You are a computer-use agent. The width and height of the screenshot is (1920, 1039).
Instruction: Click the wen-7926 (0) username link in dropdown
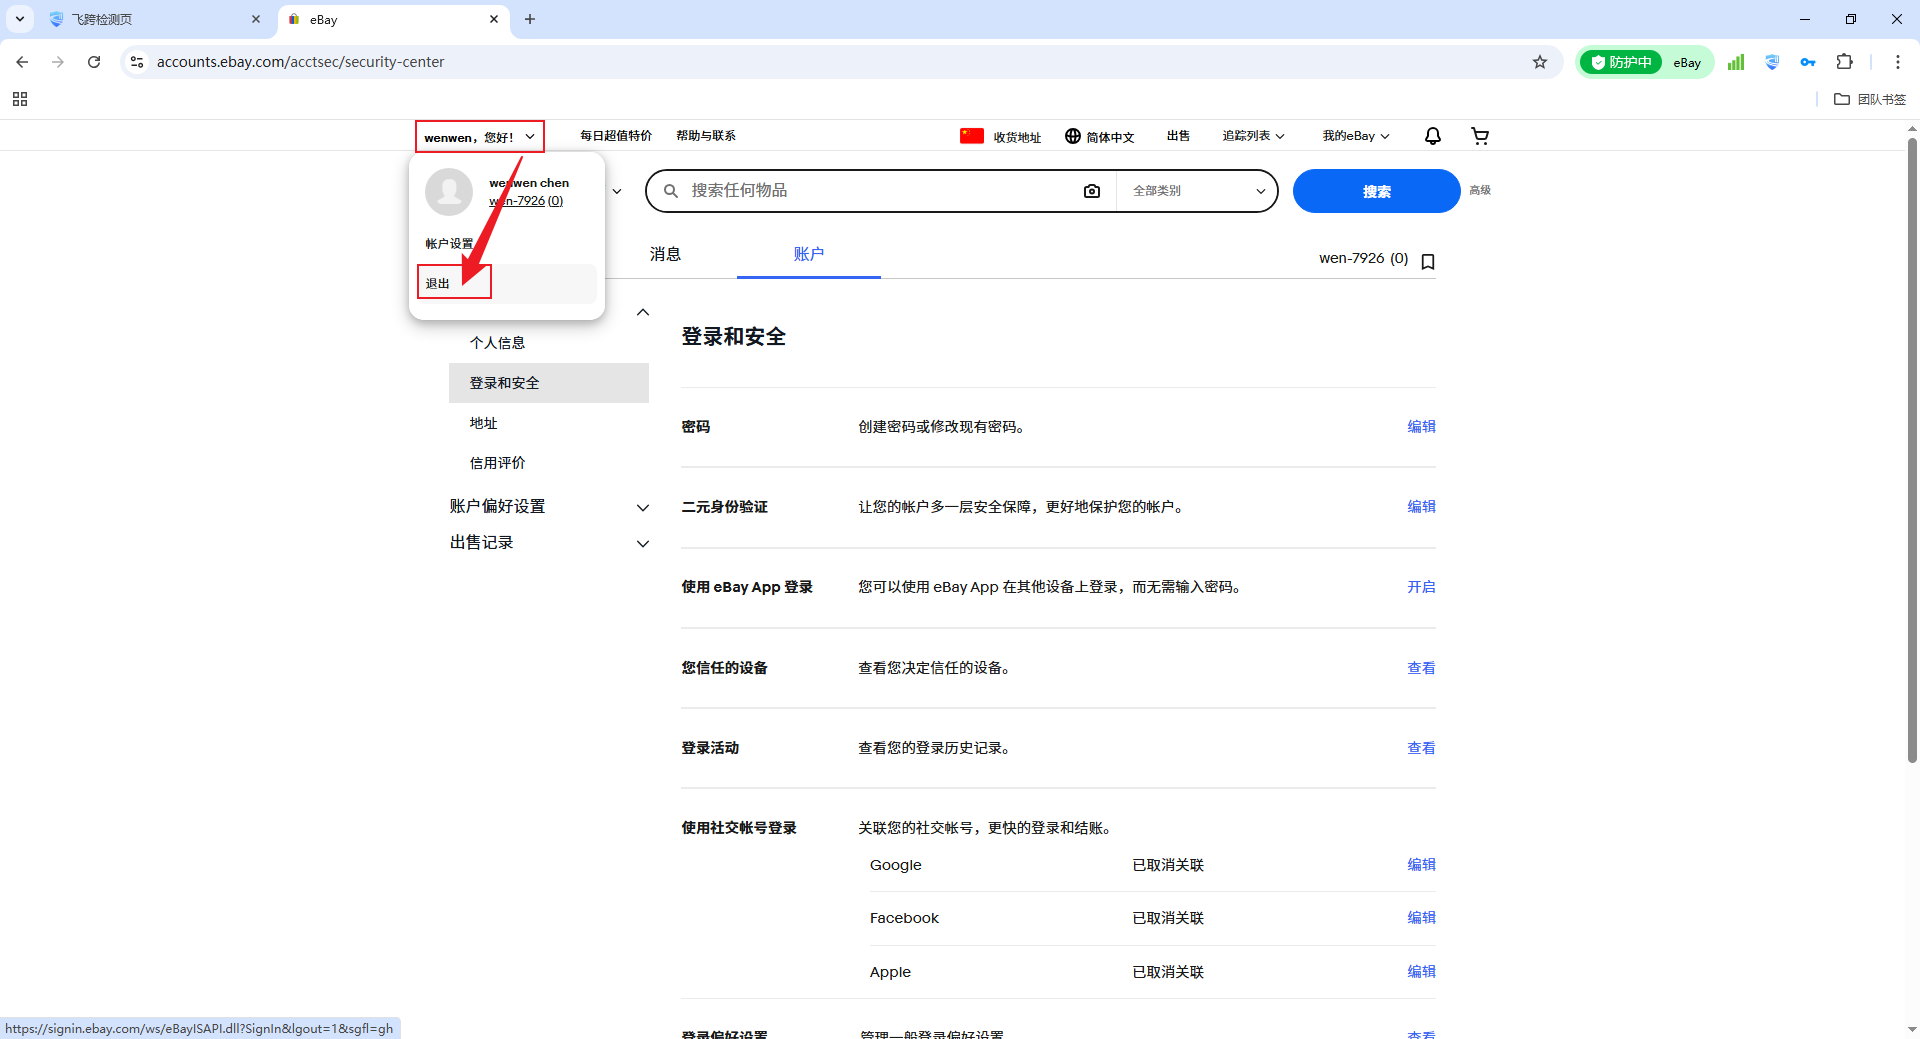[526, 201]
